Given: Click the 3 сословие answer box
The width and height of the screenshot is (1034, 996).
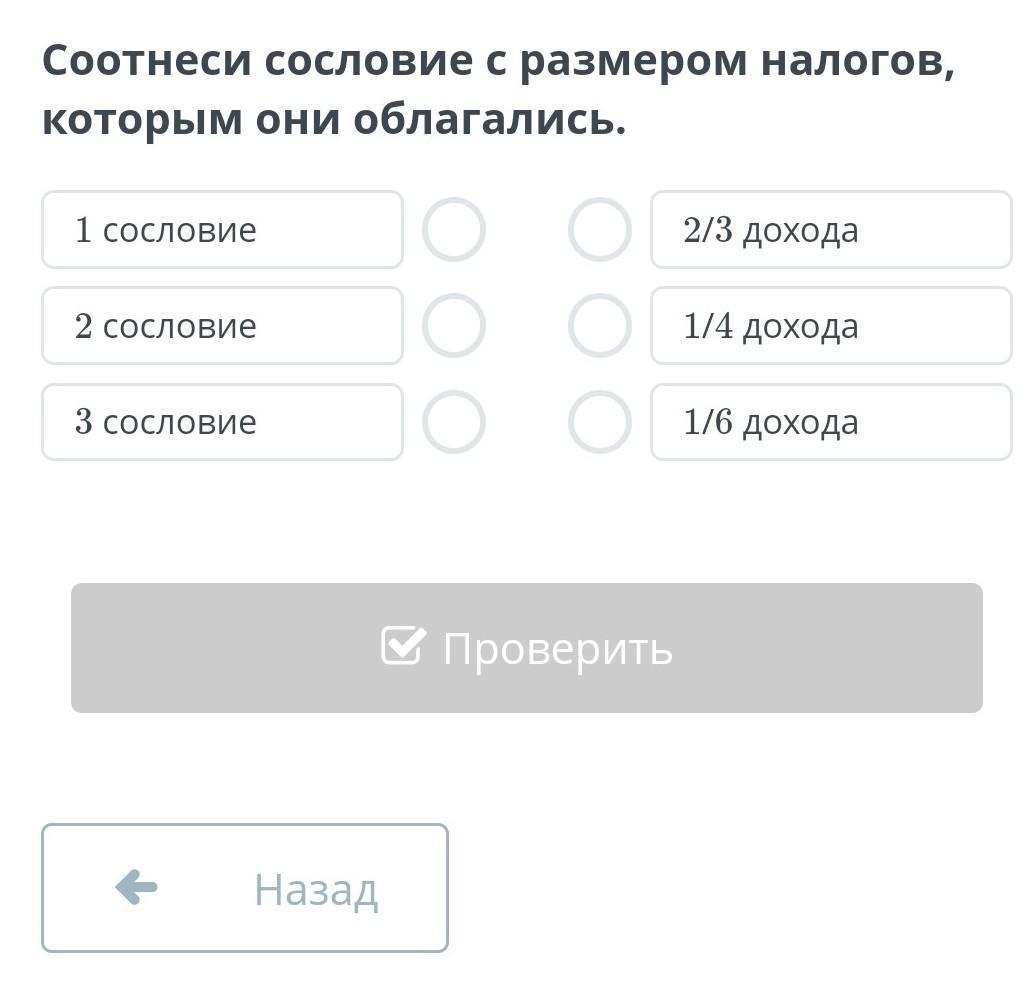Looking at the screenshot, I should tap(222, 422).
